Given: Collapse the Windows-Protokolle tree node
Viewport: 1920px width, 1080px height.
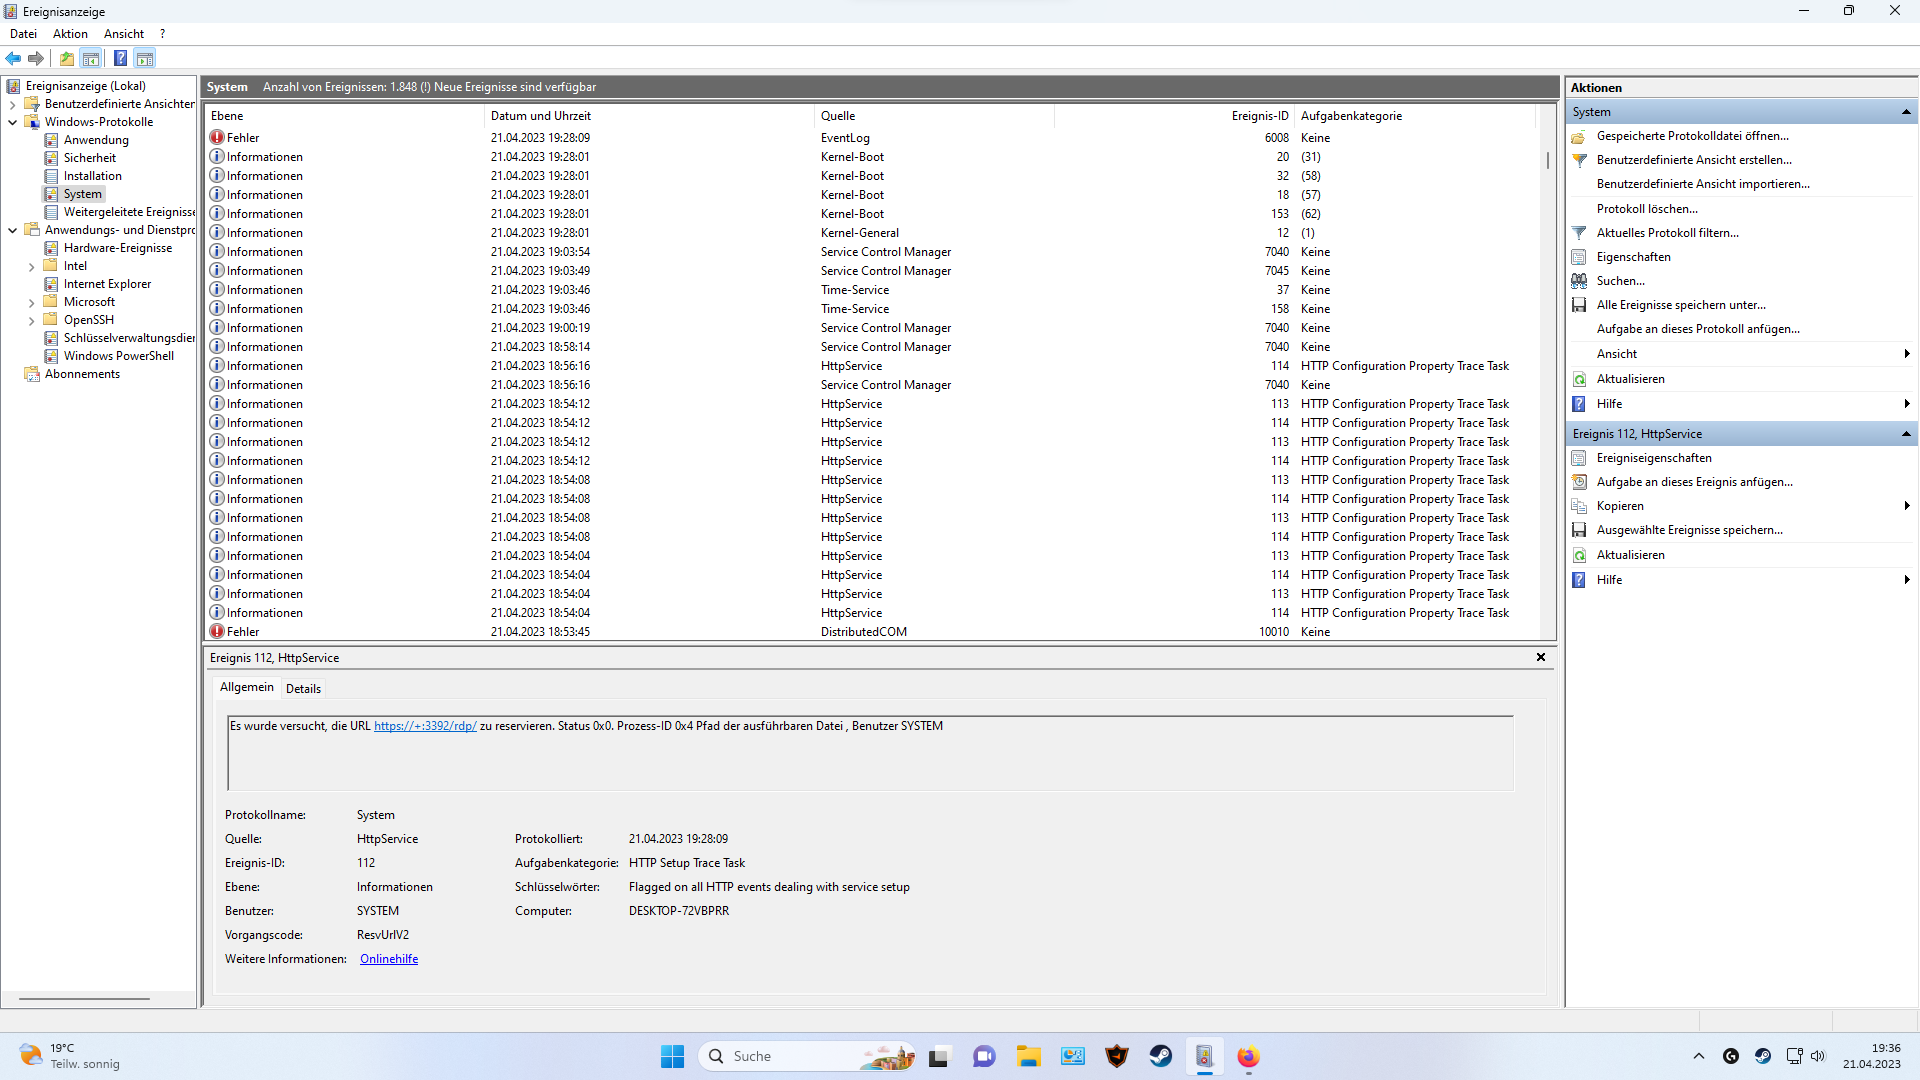Looking at the screenshot, I should click(12, 122).
